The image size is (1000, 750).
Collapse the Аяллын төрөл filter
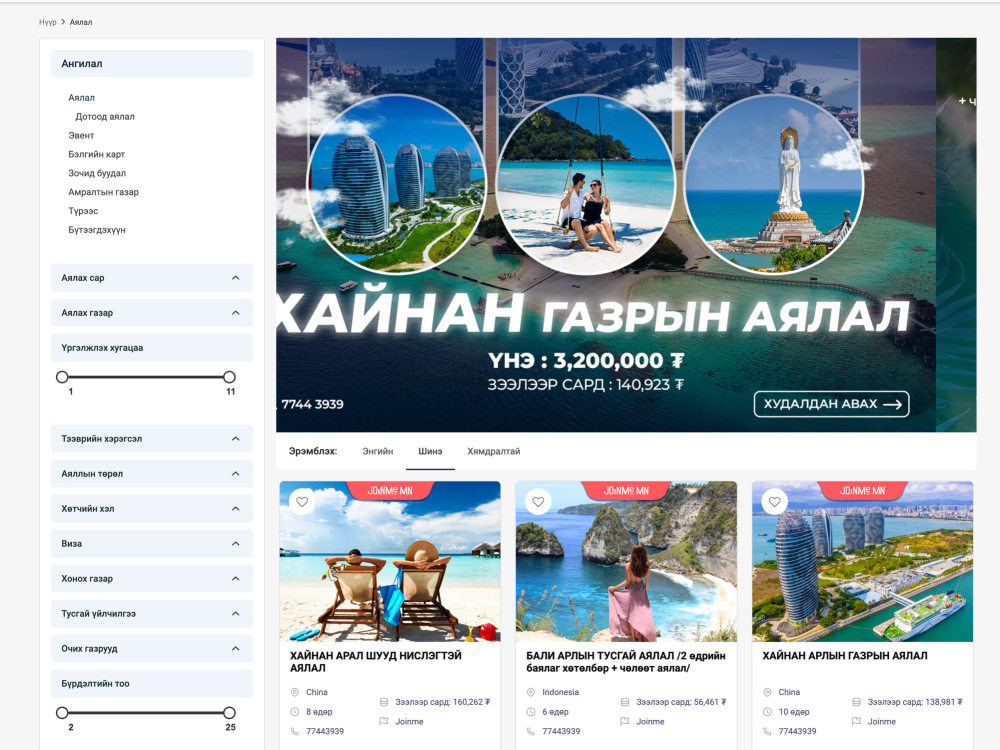pos(152,474)
